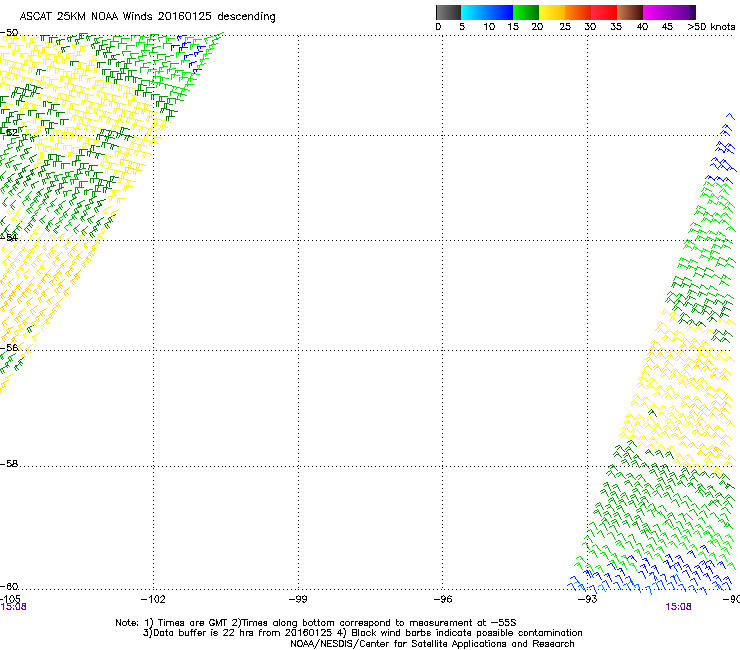The height and width of the screenshot is (650, 740).
Task: Click the 'Data buffer is 22 hrs' note
Action: [x=237, y=633]
